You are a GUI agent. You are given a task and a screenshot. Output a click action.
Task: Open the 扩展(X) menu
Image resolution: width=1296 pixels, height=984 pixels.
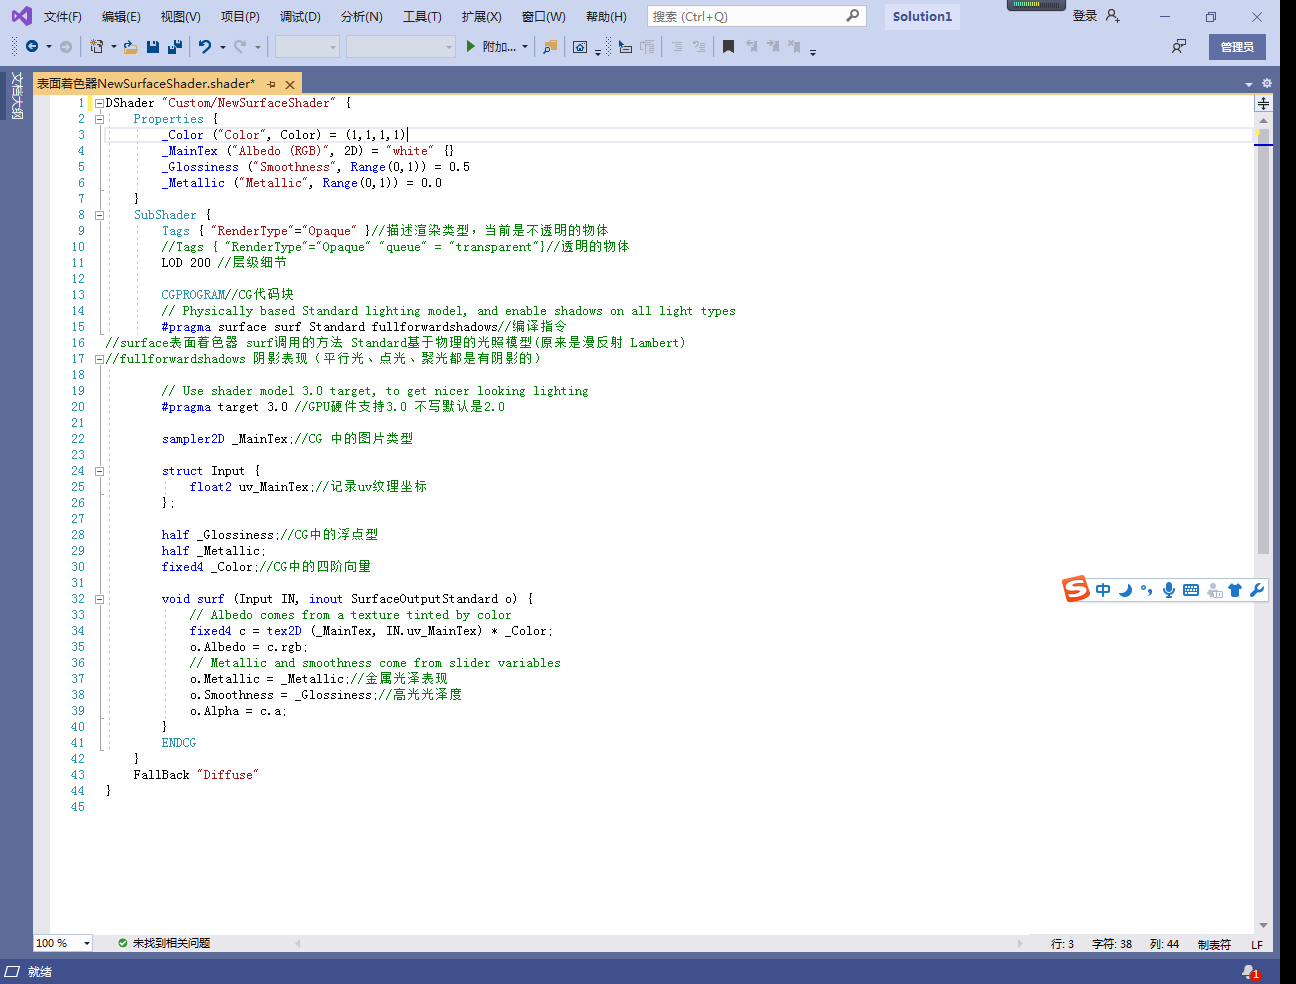click(481, 16)
